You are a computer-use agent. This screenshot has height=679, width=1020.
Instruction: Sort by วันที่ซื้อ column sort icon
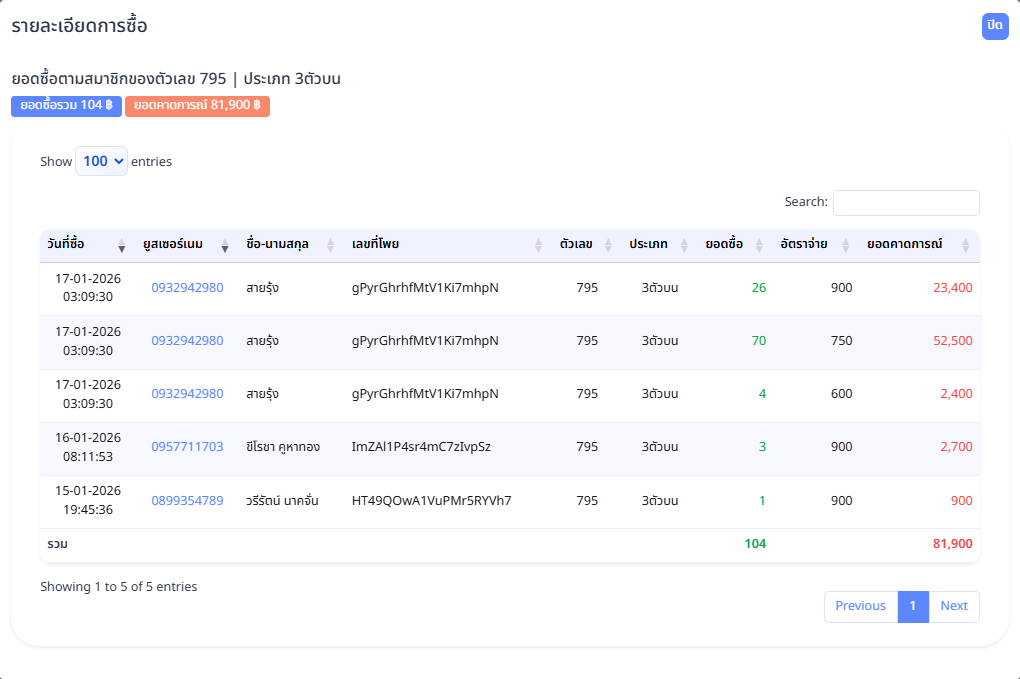coord(122,245)
